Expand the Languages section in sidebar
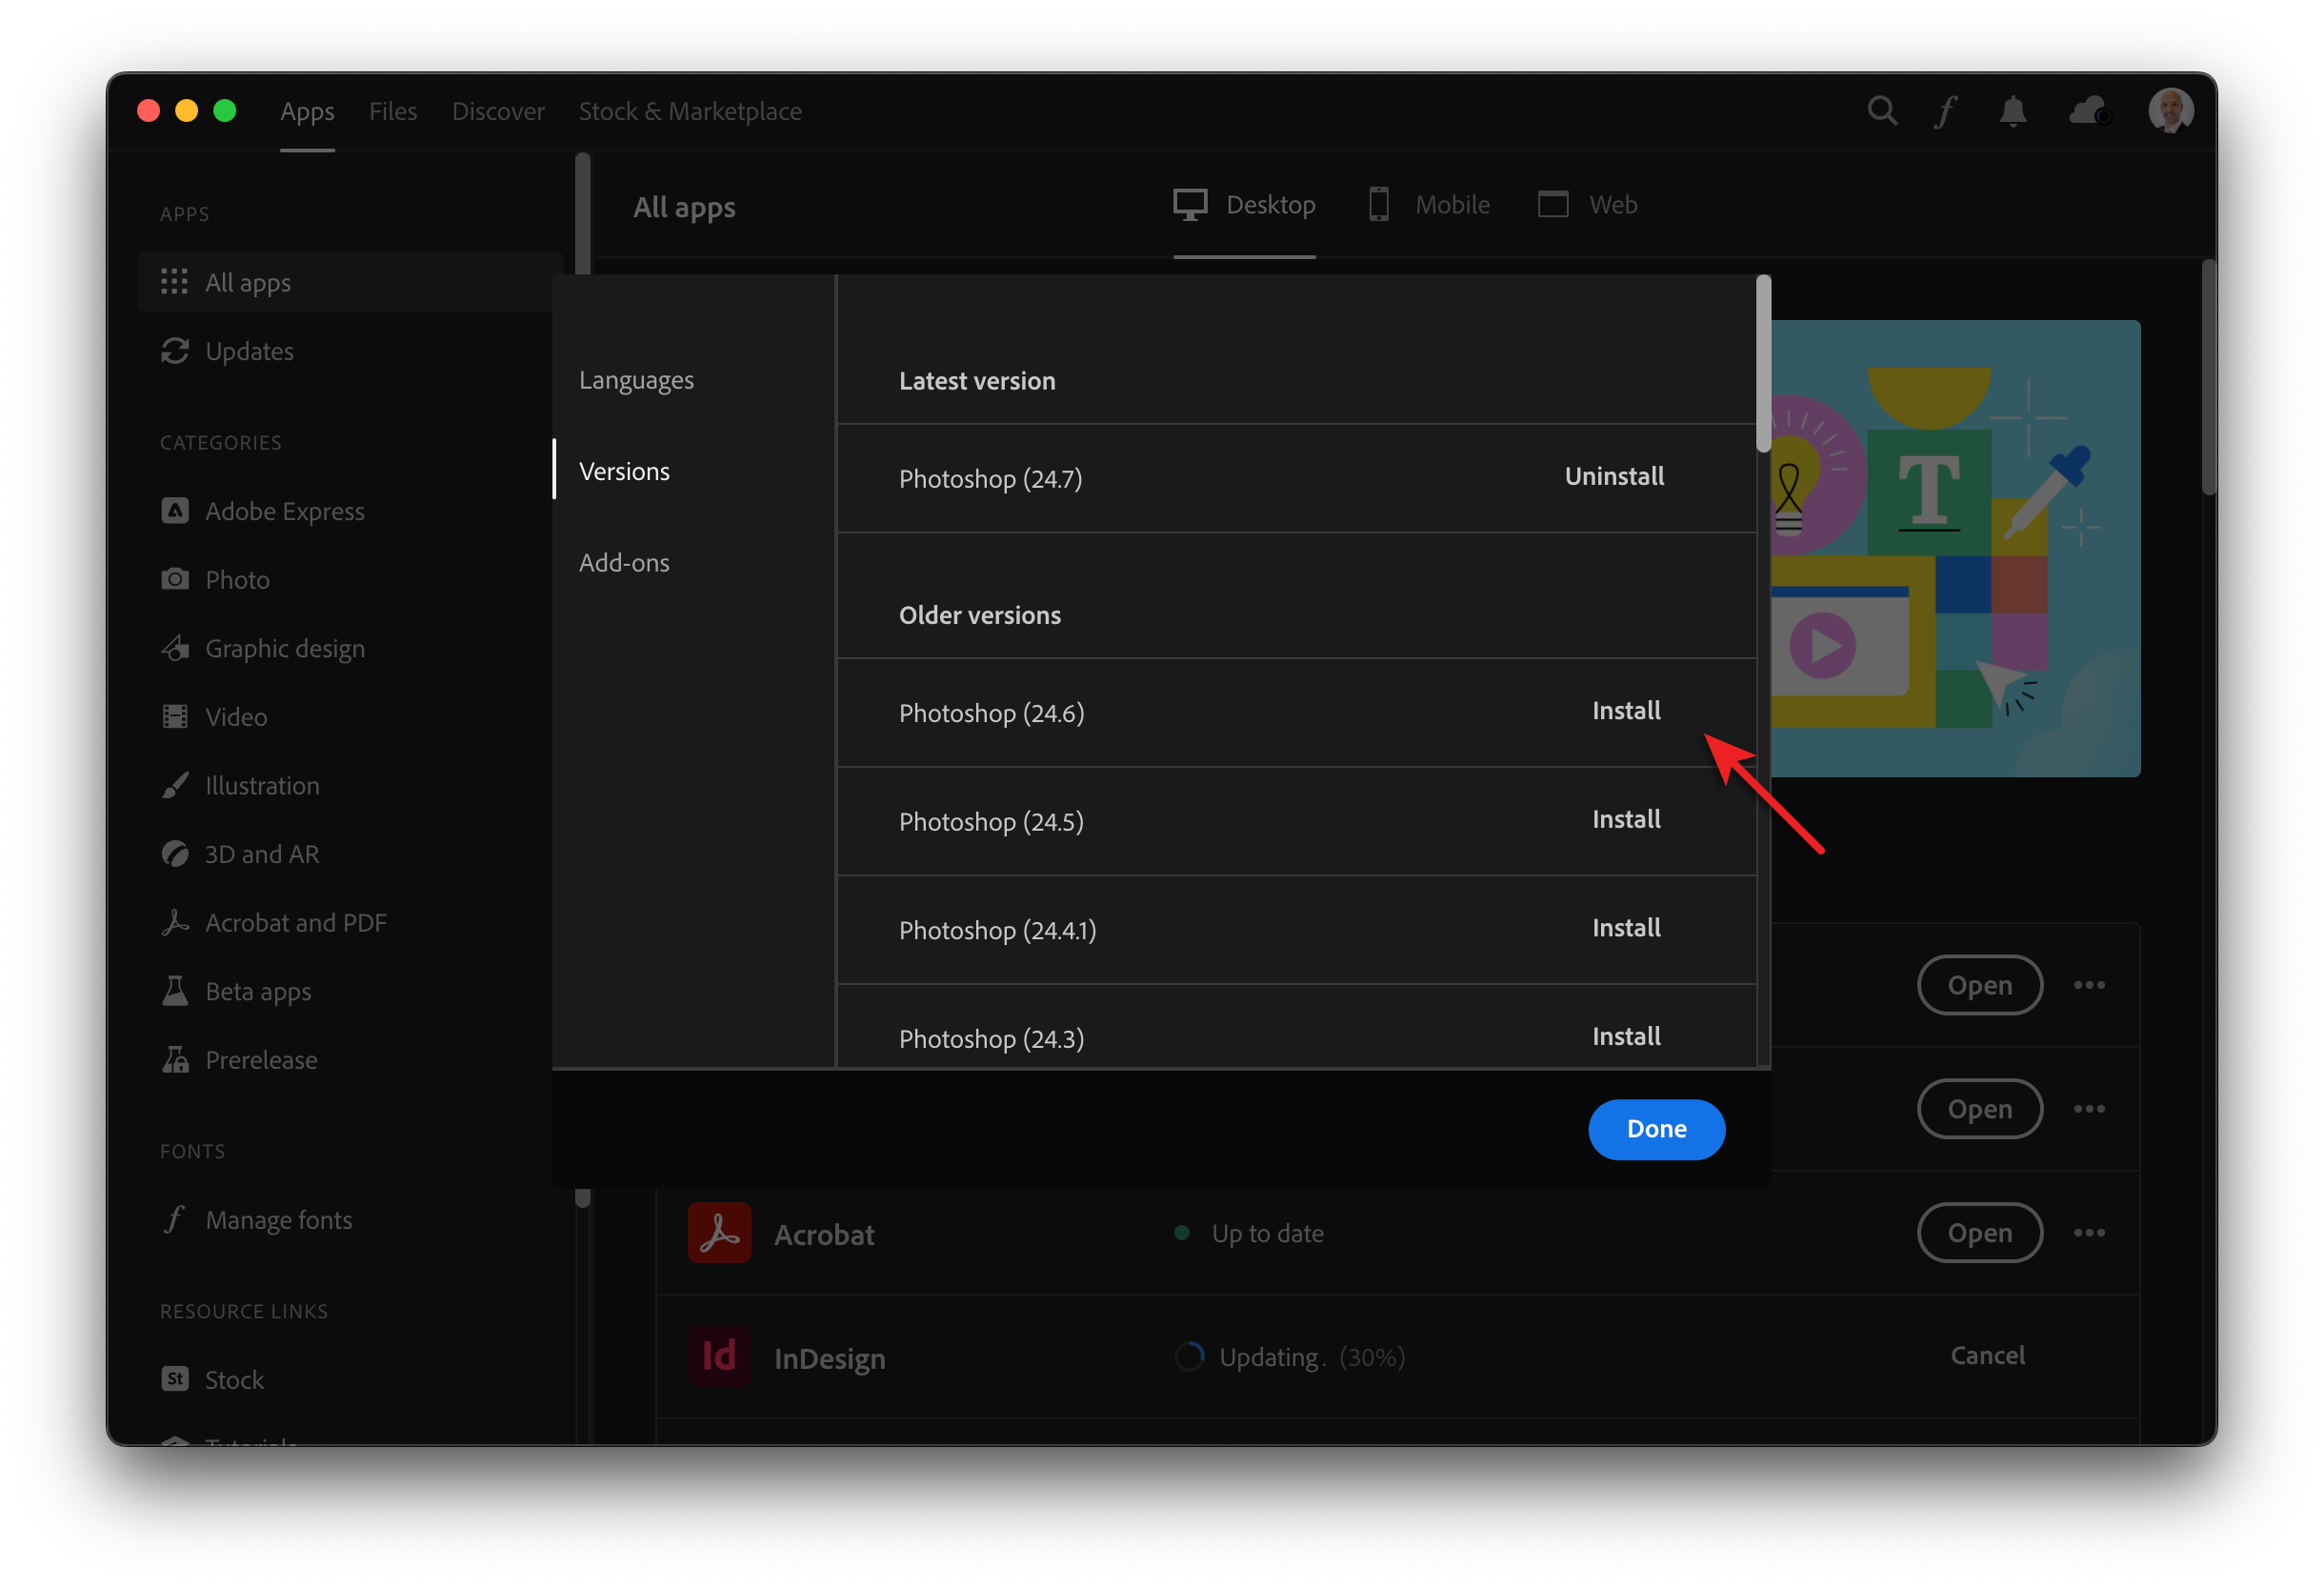 [637, 378]
